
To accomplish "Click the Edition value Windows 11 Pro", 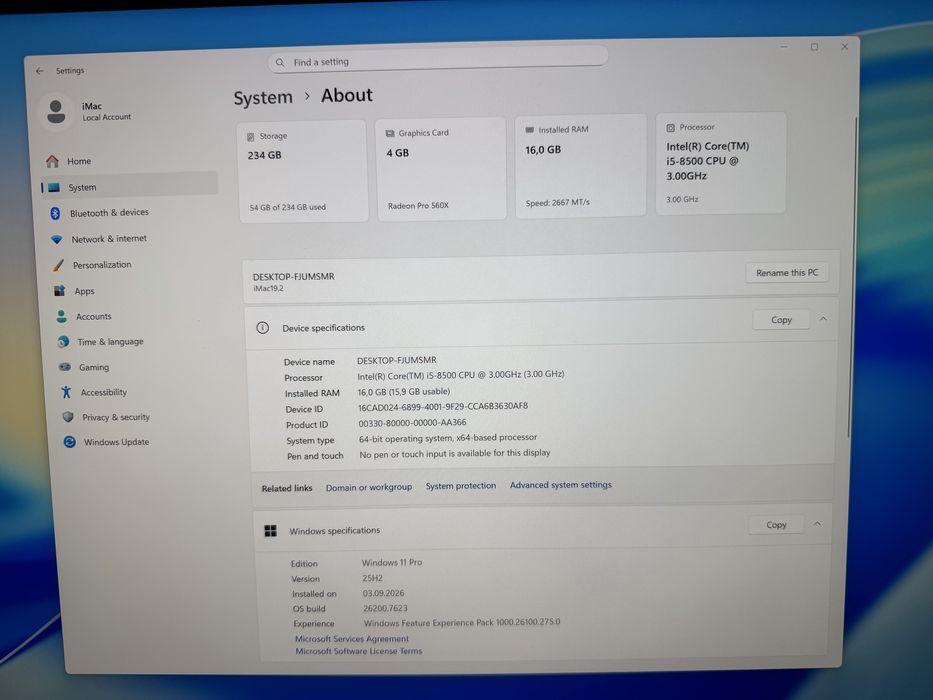I will pos(392,562).
